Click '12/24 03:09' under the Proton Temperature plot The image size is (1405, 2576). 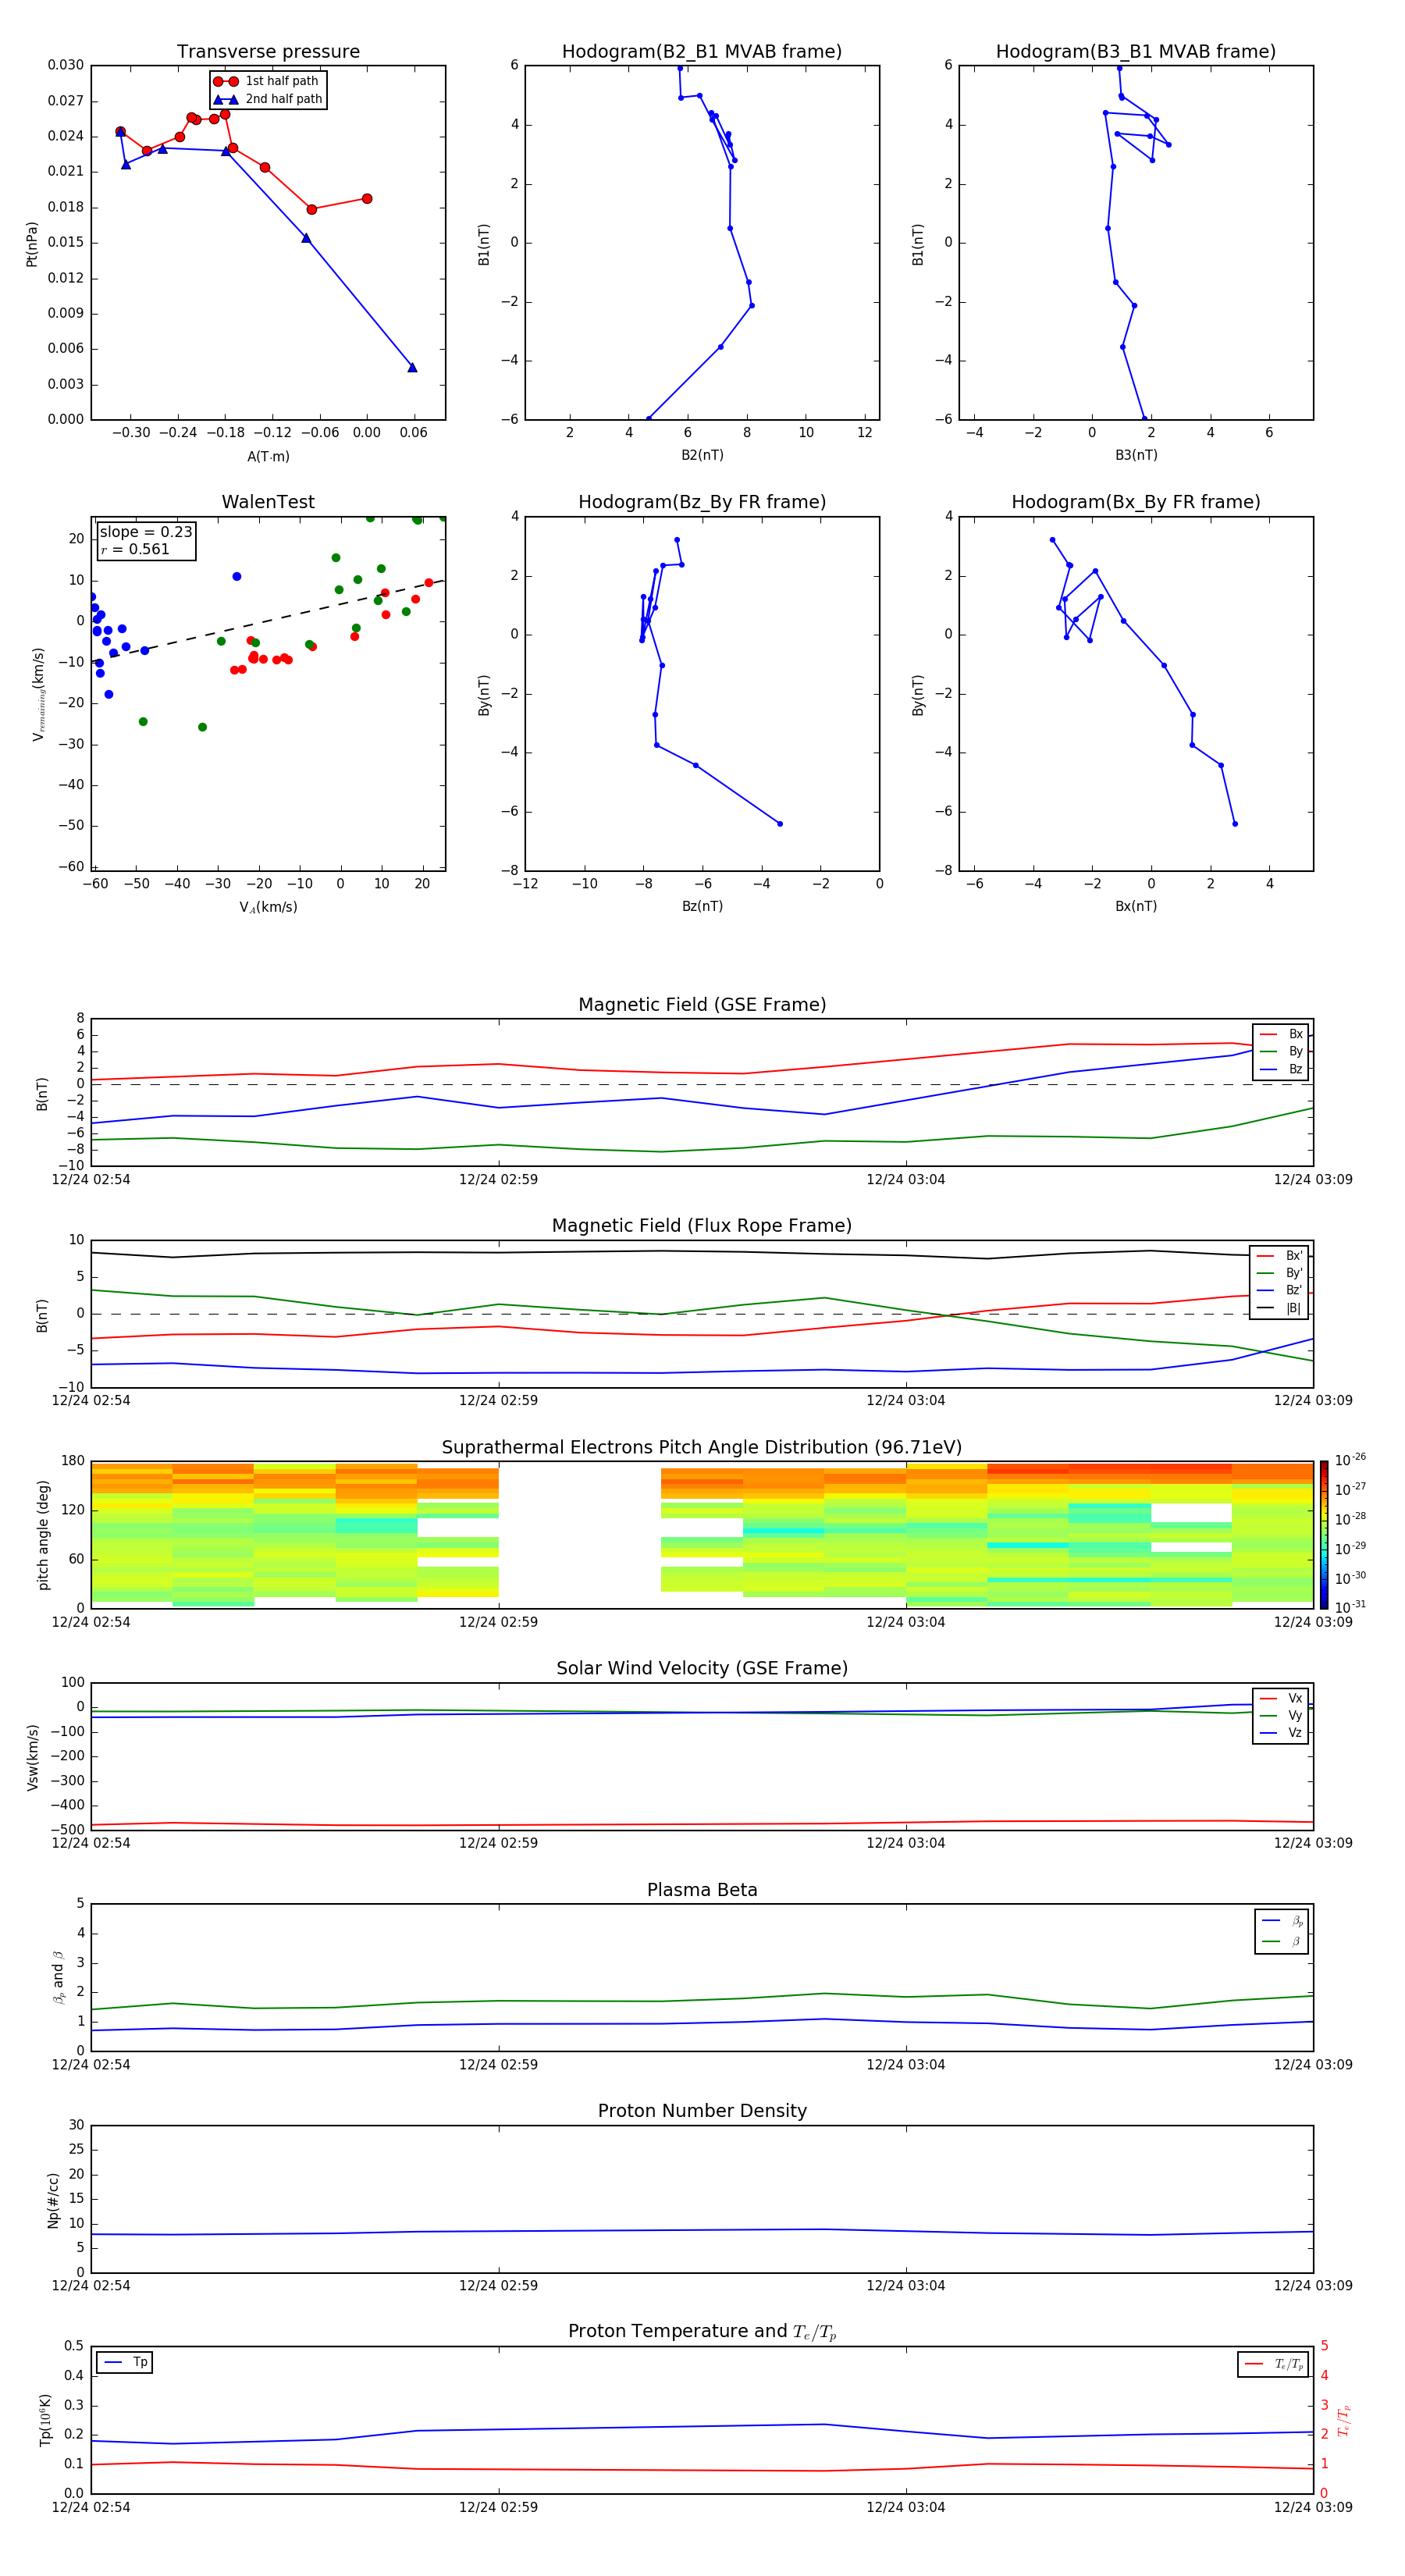(x=1312, y=2507)
